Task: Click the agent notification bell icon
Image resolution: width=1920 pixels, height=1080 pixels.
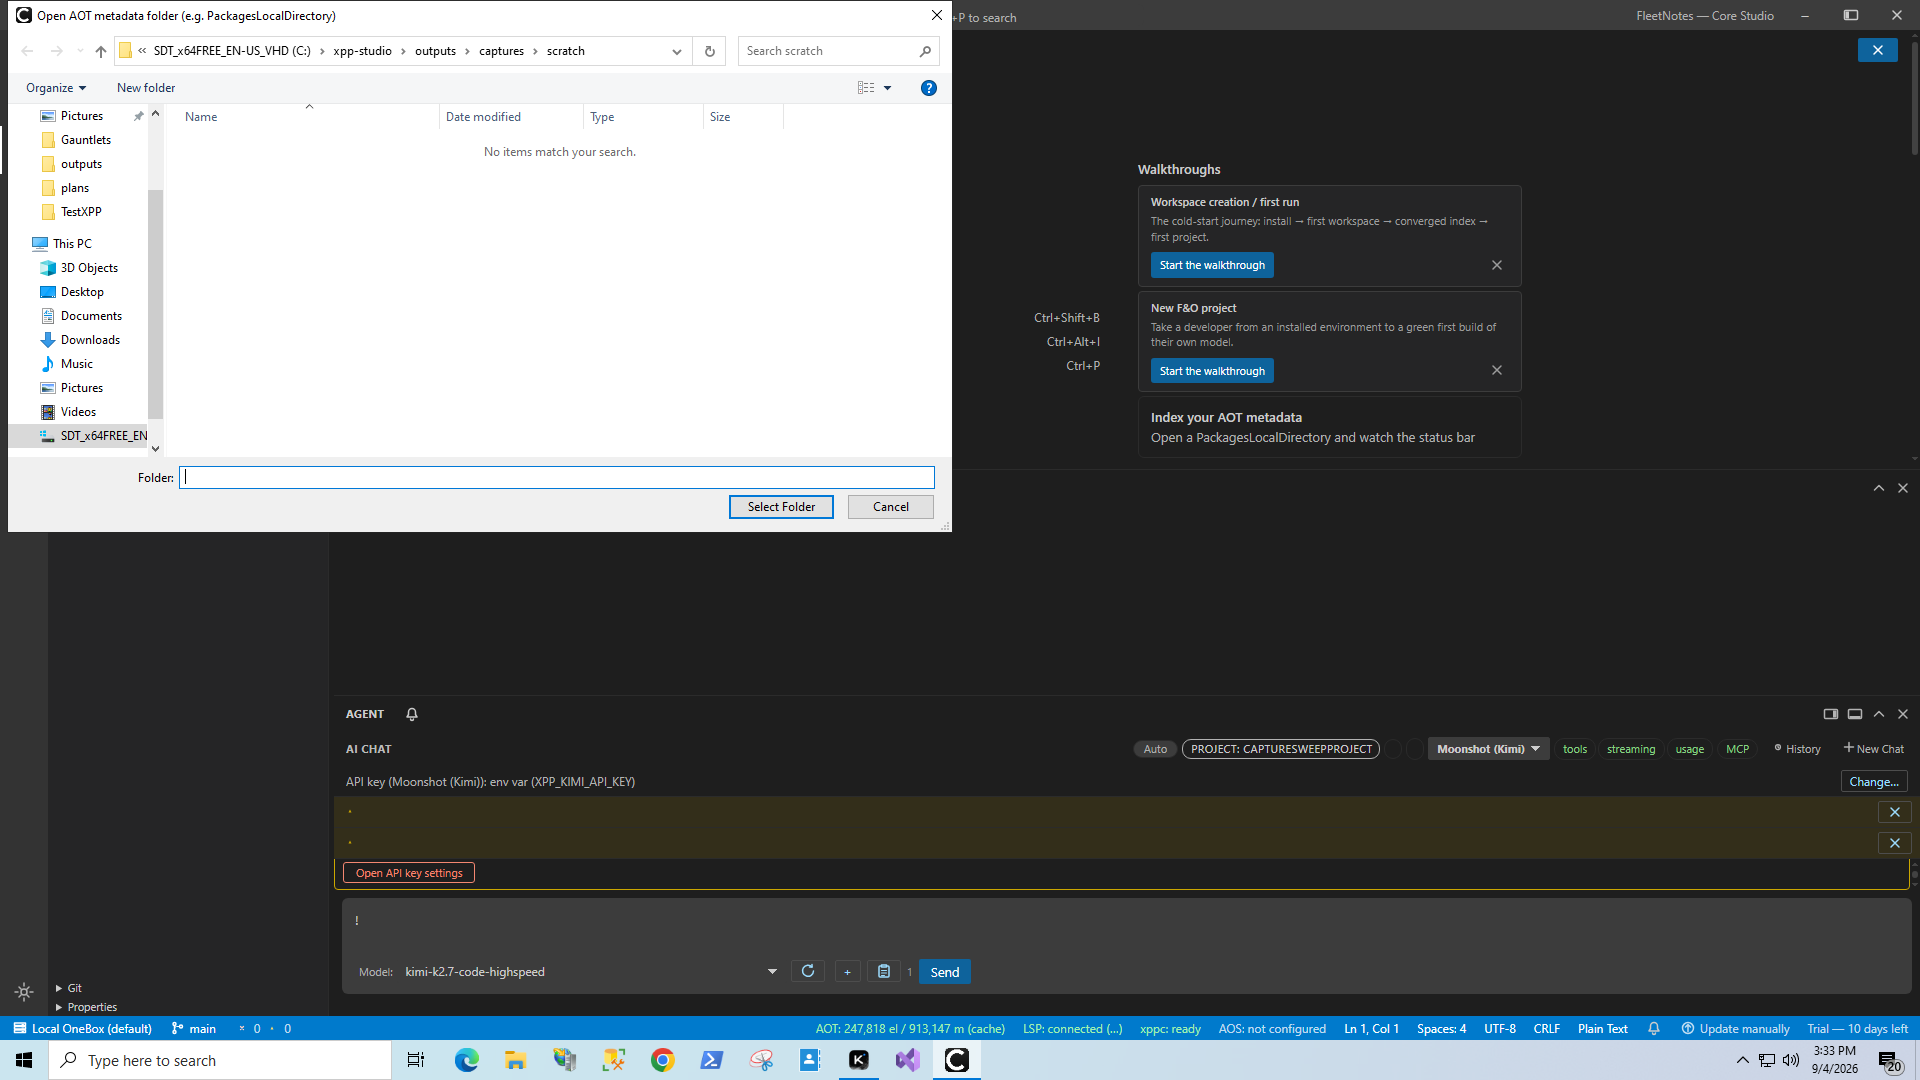Action: (x=412, y=714)
